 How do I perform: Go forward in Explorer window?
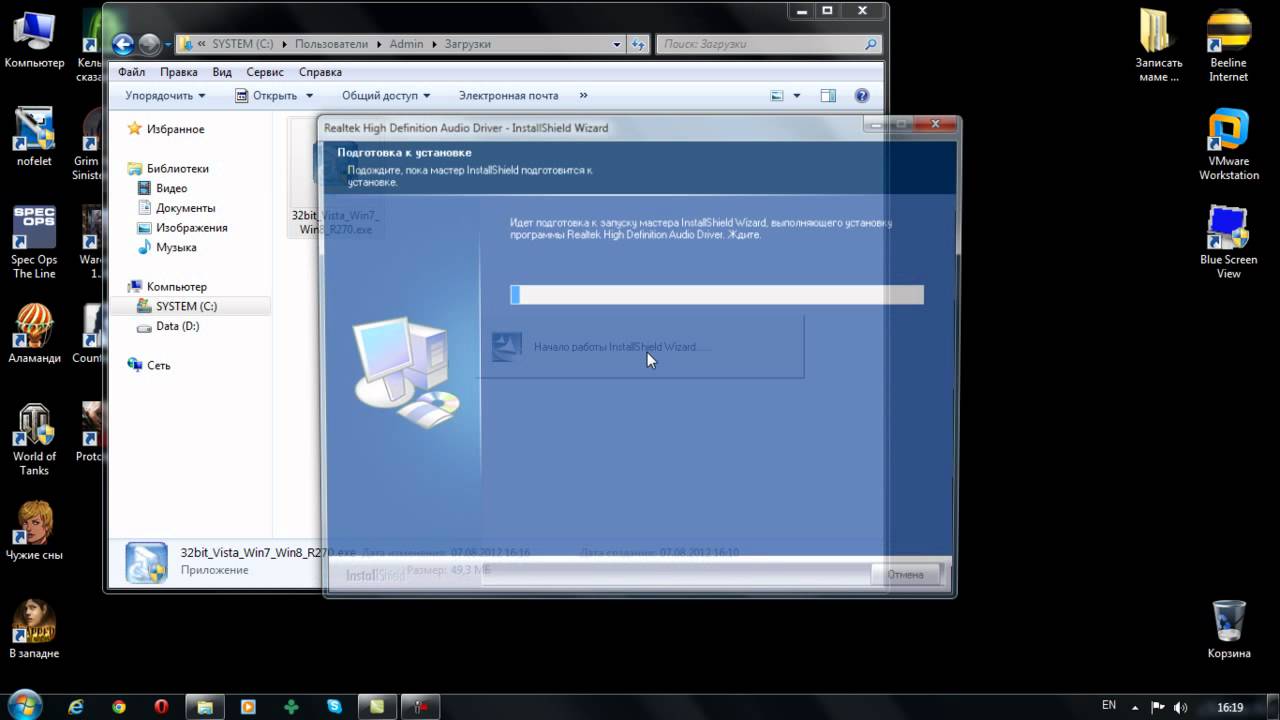coord(149,44)
